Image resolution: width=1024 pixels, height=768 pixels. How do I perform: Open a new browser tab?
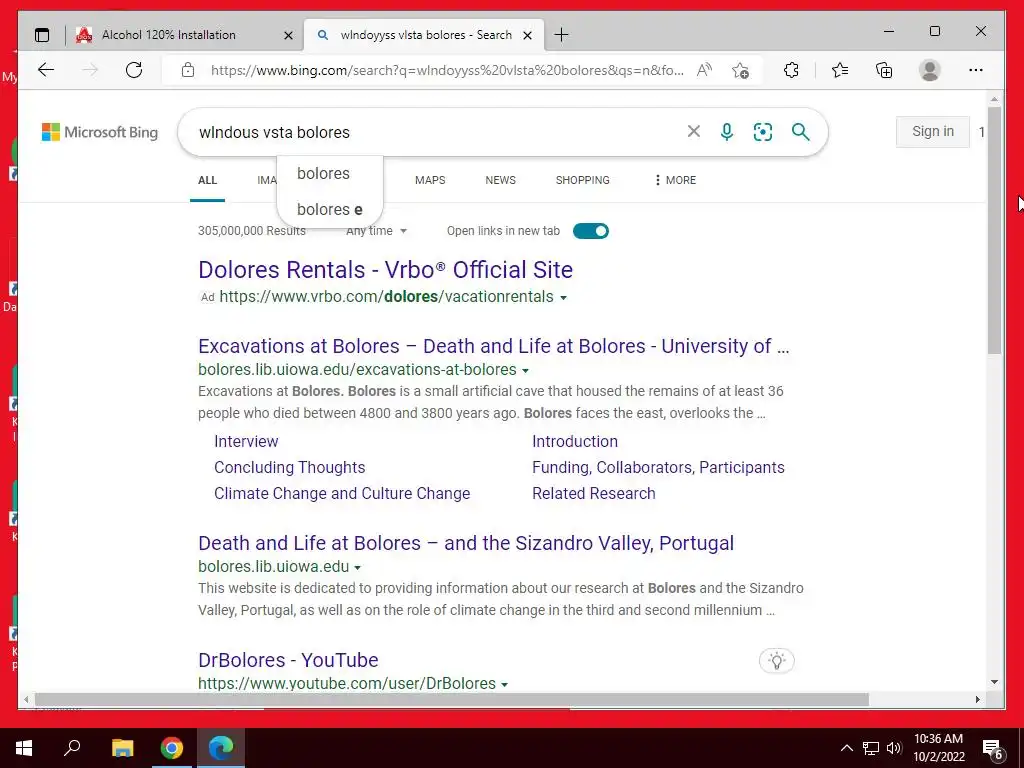coord(562,35)
